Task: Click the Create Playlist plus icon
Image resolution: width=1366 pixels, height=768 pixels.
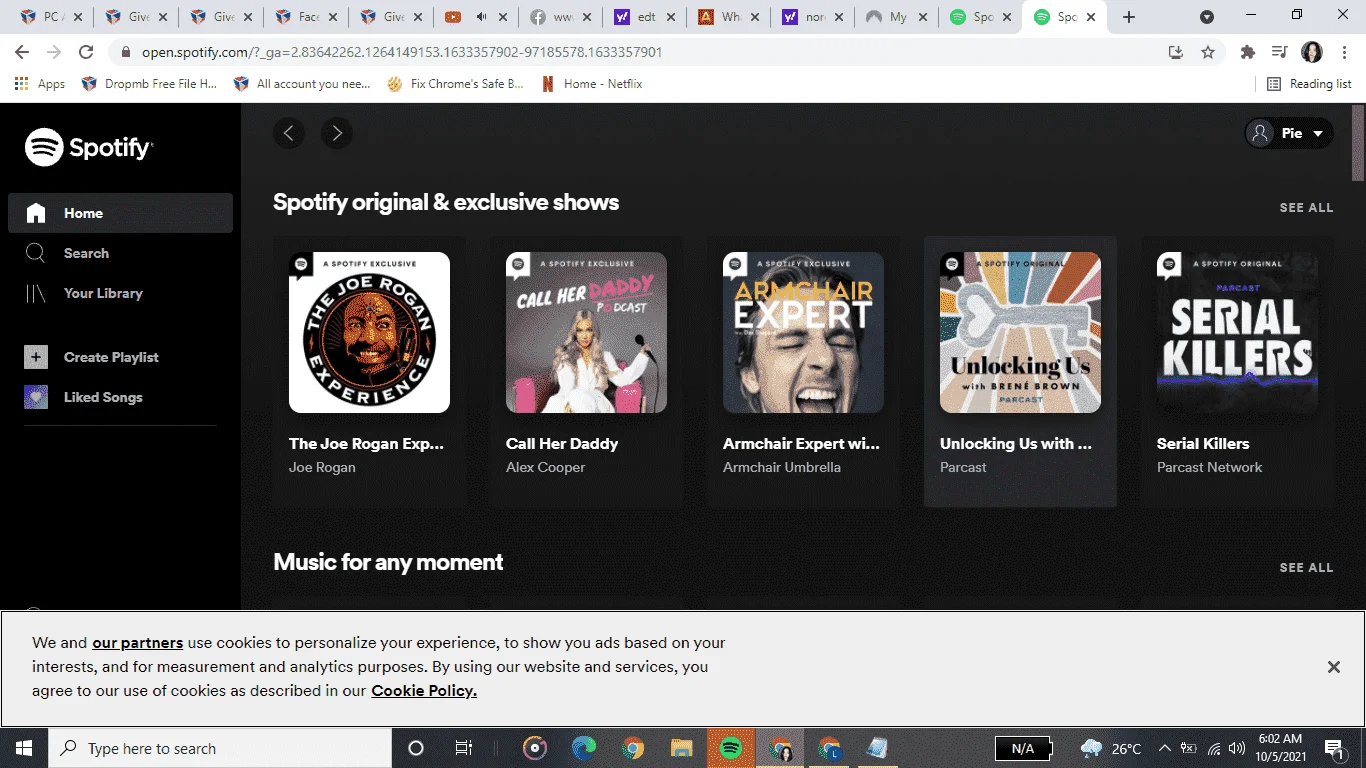Action: click(x=36, y=357)
